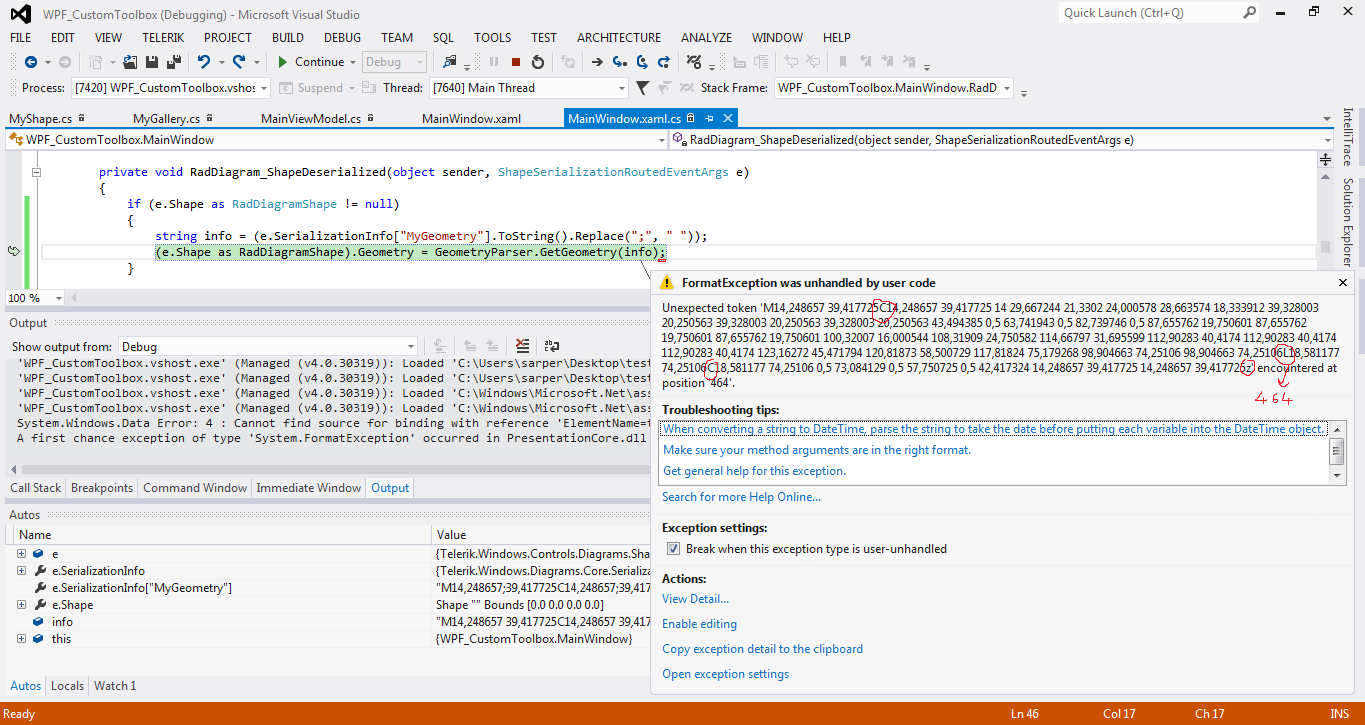Switch to the MyShape.cs tab
The image size is (1365, 725).
coord(40,119)
